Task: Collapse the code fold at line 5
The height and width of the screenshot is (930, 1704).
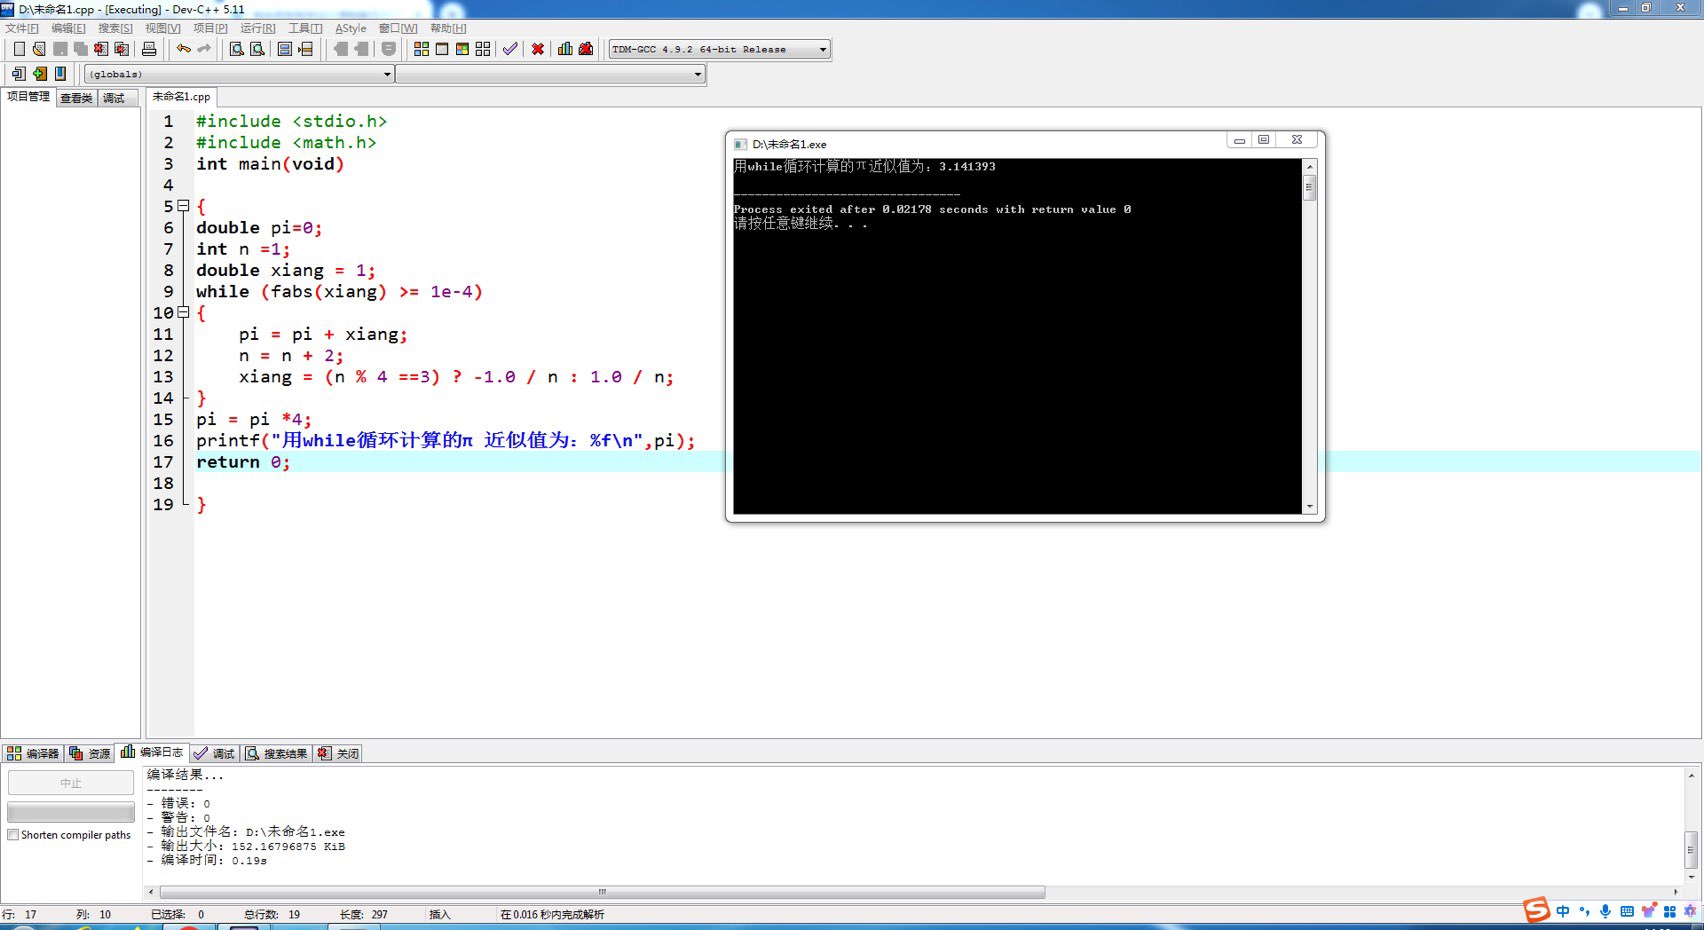Action: (183, 206)
